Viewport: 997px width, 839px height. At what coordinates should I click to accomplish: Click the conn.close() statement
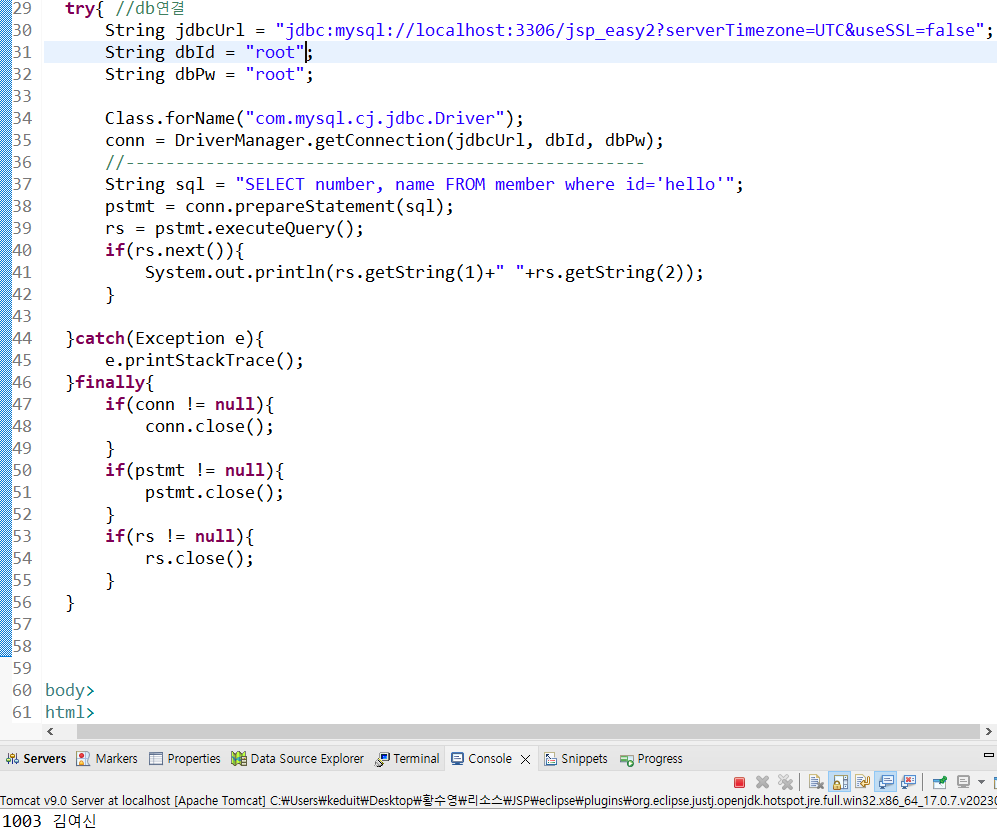click(x=209, y=426)
